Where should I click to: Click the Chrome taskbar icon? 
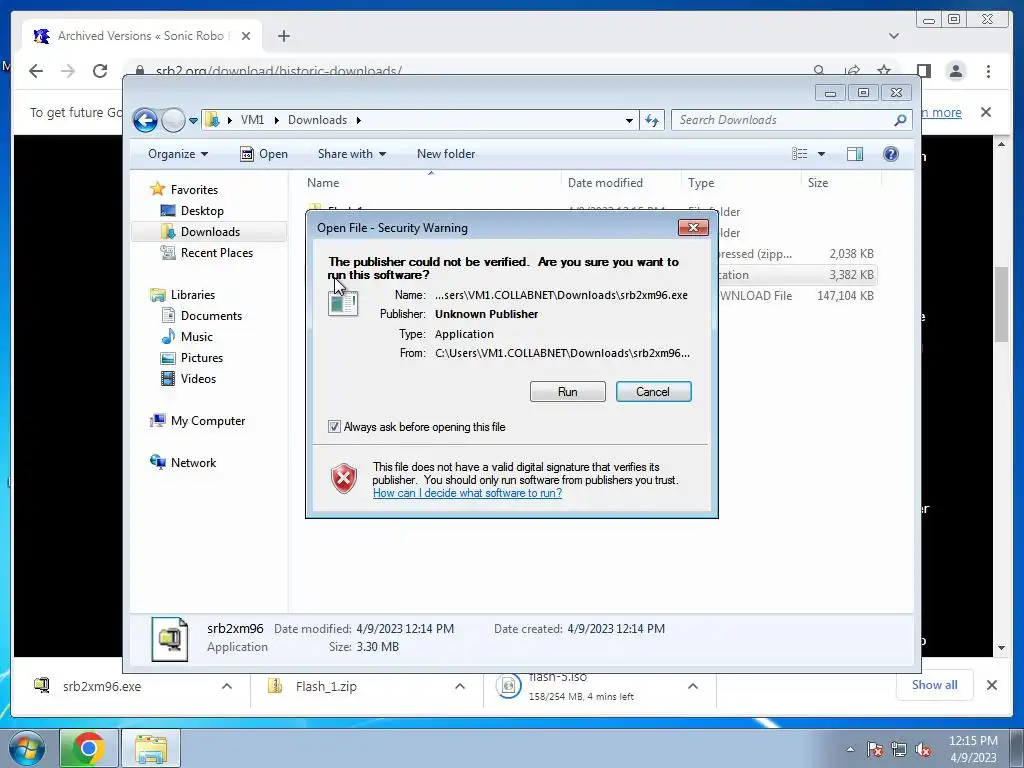click(89, 748)
